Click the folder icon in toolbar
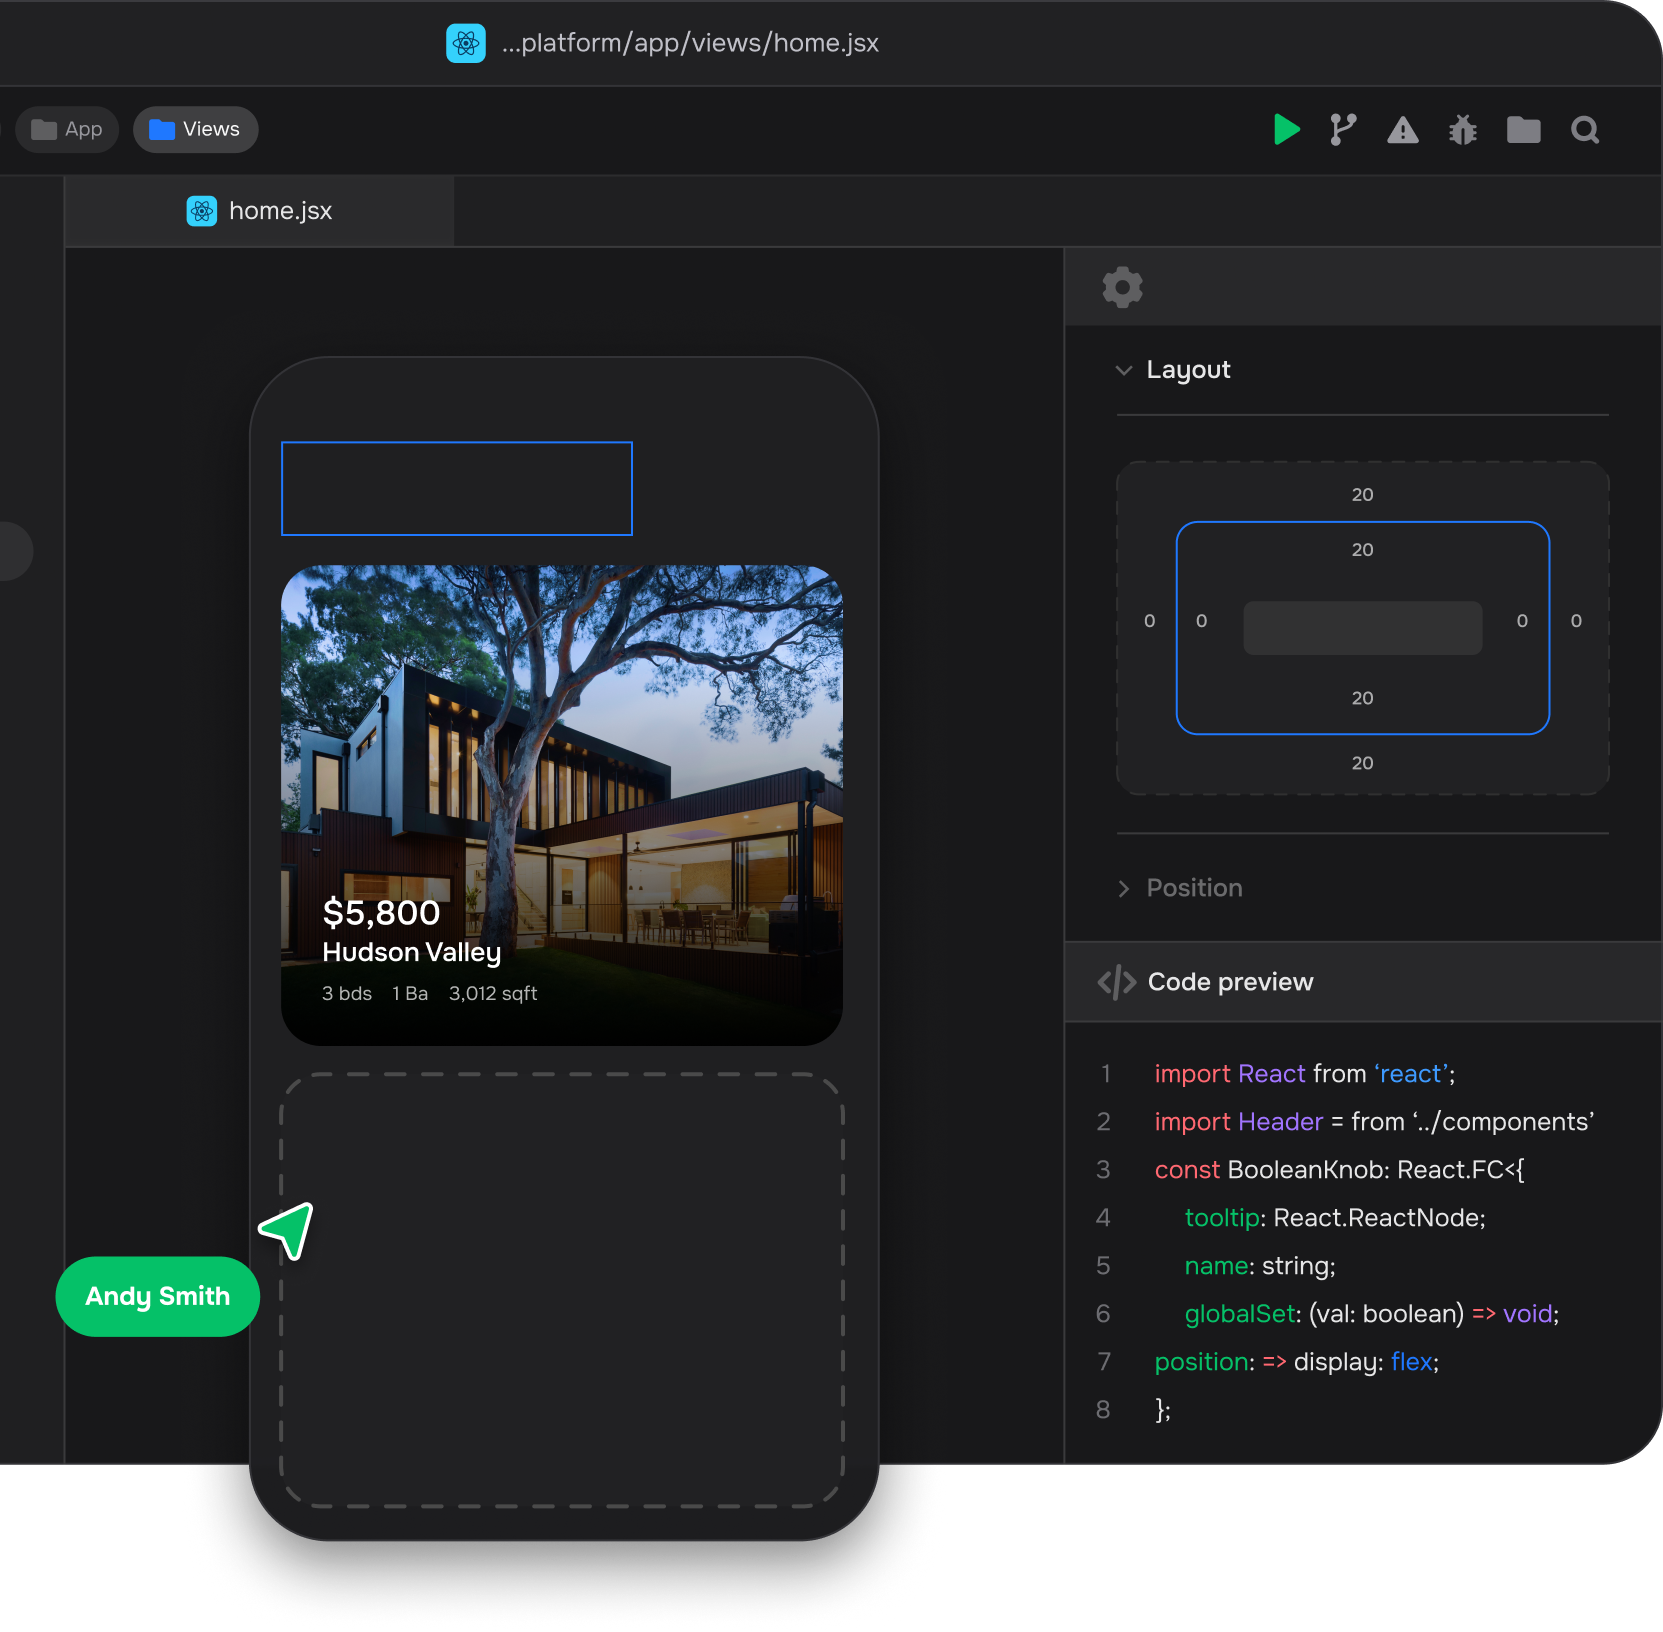 point(1523,130)
